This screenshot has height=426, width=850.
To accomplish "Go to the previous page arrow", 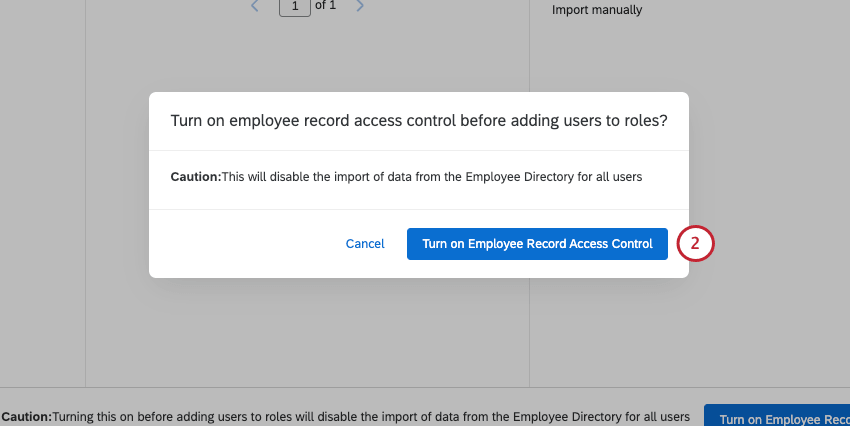I will click(x=255, y=6).
